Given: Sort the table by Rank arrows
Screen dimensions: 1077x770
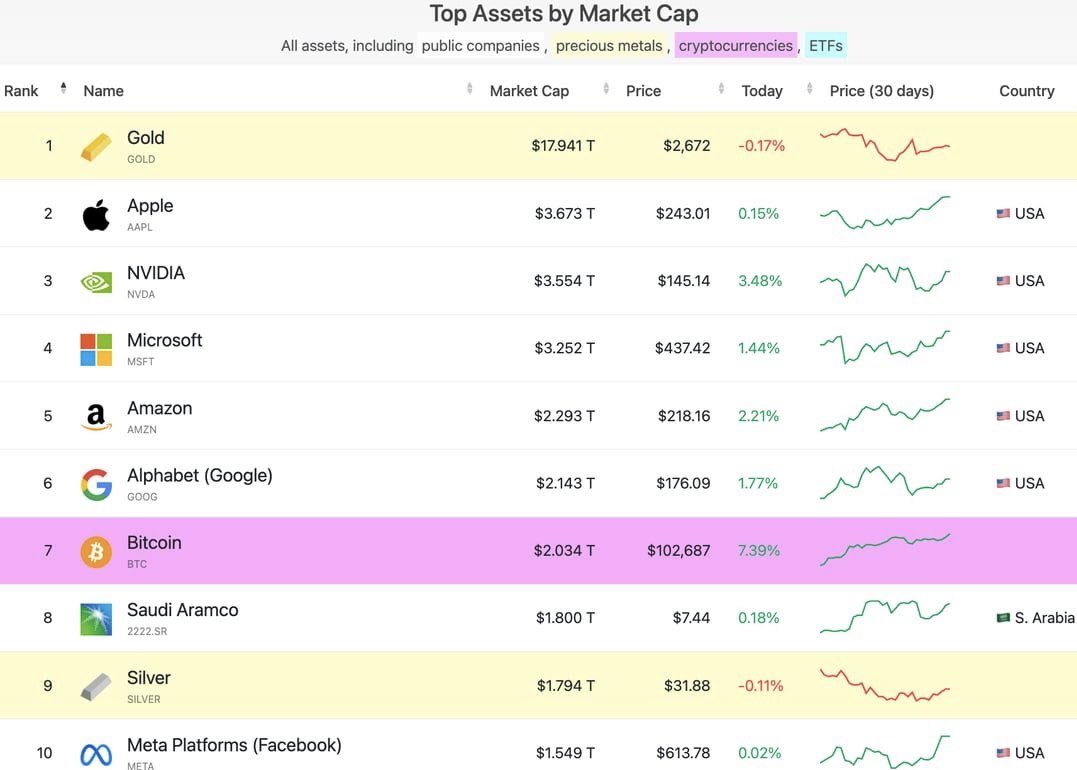Looking at the screenshot, I should [x=63, y=88].
